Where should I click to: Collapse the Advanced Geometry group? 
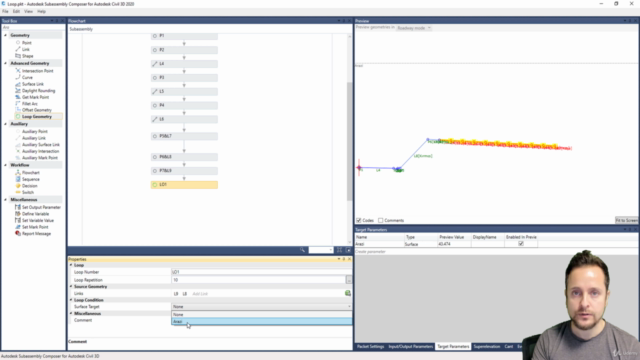6,63
